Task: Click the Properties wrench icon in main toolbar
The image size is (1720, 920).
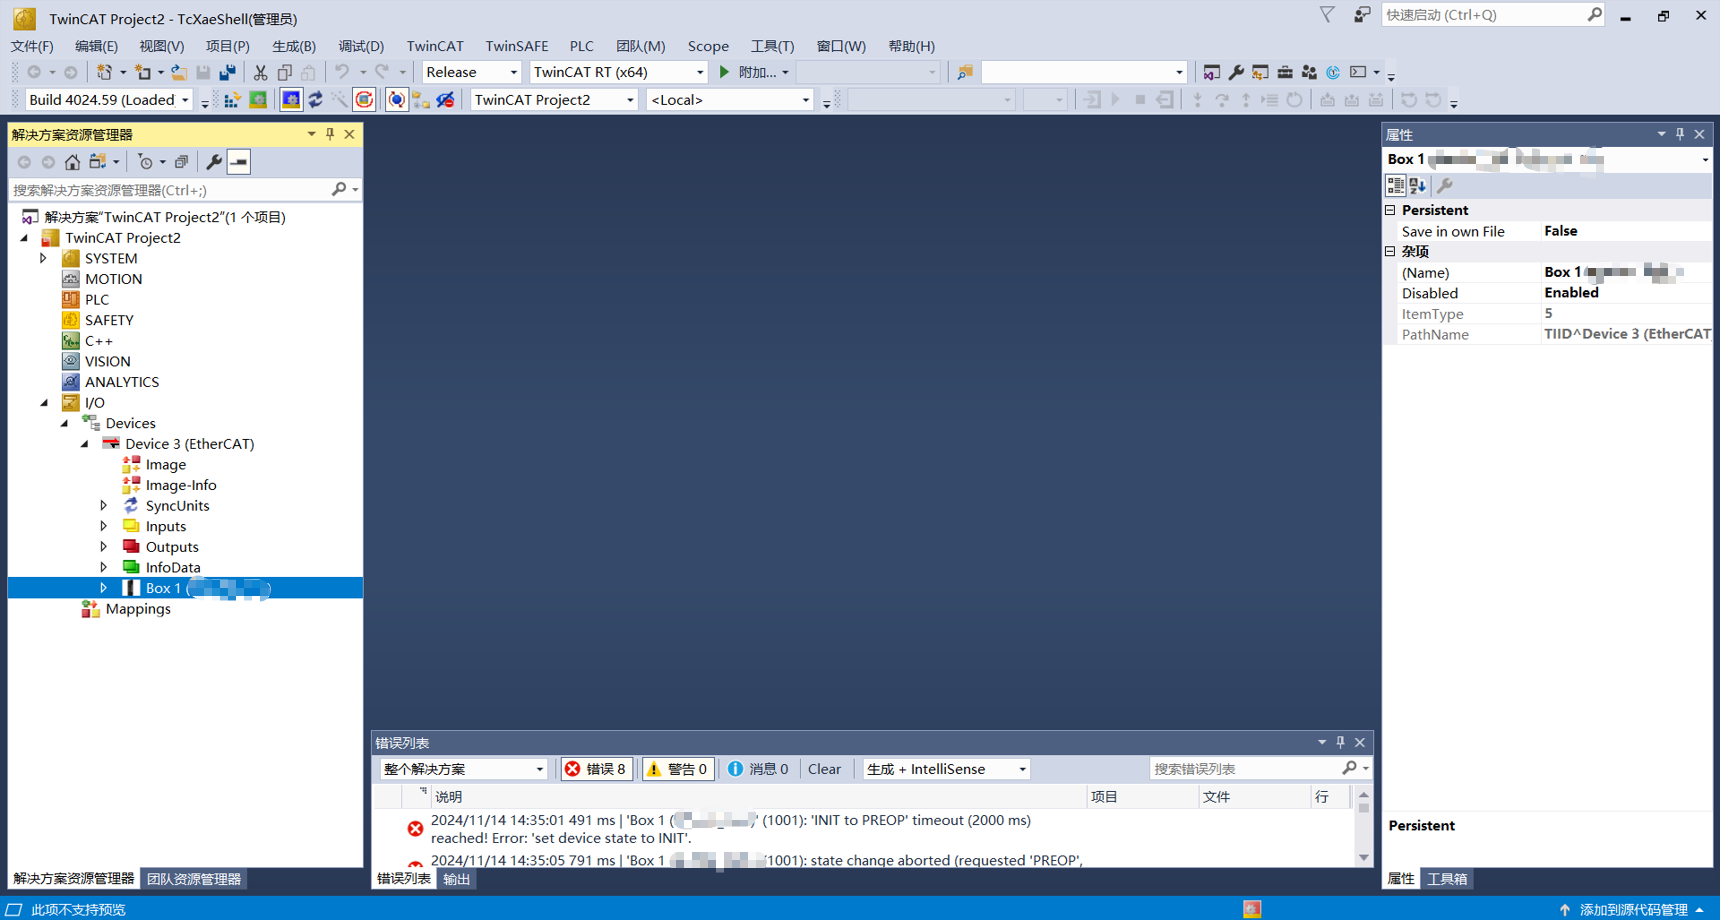Action: (1236, 72)
